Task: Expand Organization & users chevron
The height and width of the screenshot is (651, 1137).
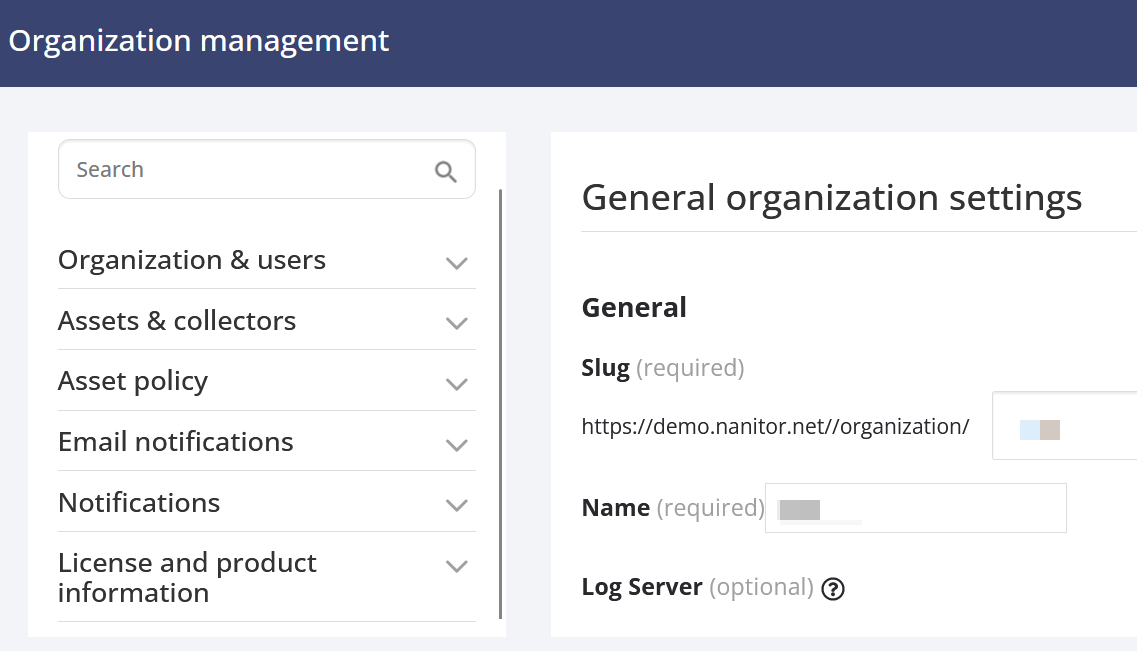Action: coord(457,263)
